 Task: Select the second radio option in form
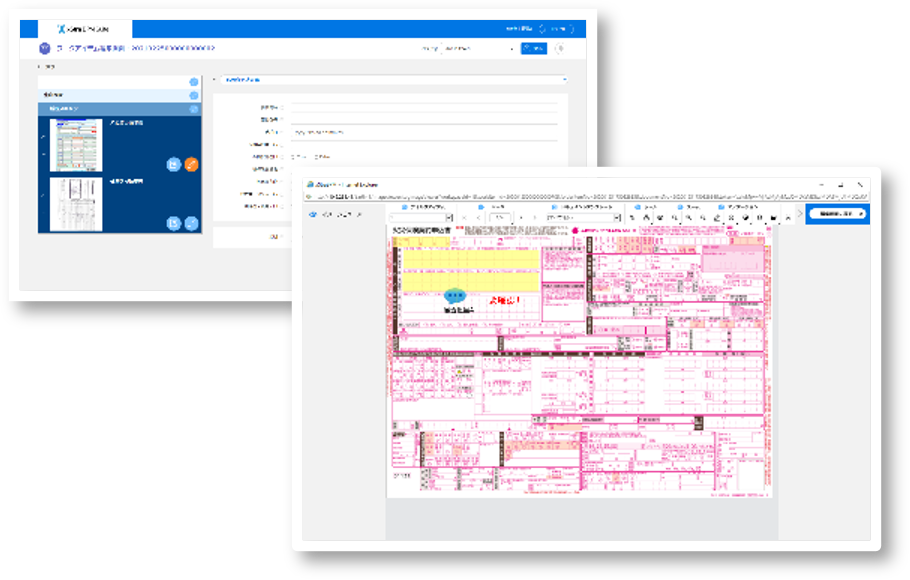tap(316, 156)
